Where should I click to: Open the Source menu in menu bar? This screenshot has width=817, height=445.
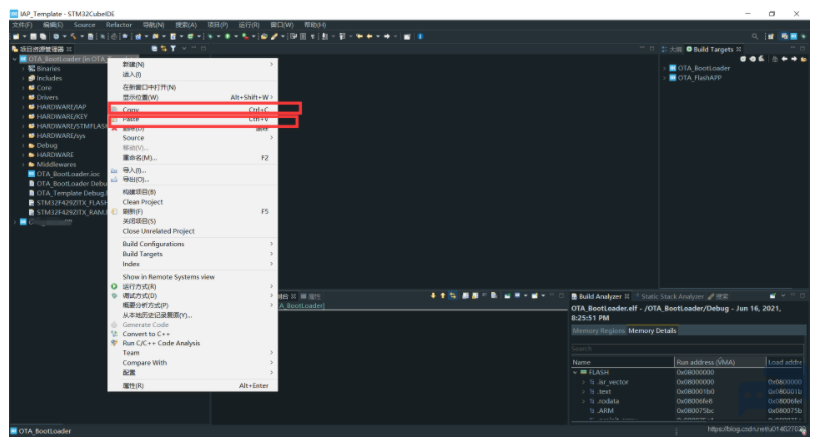pos(84,24)
